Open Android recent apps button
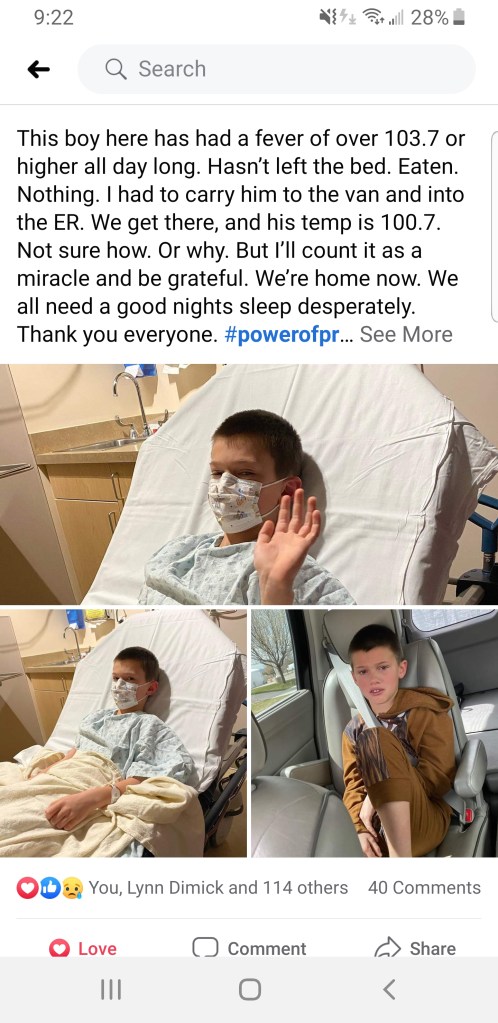 click(x=110, y=990)
